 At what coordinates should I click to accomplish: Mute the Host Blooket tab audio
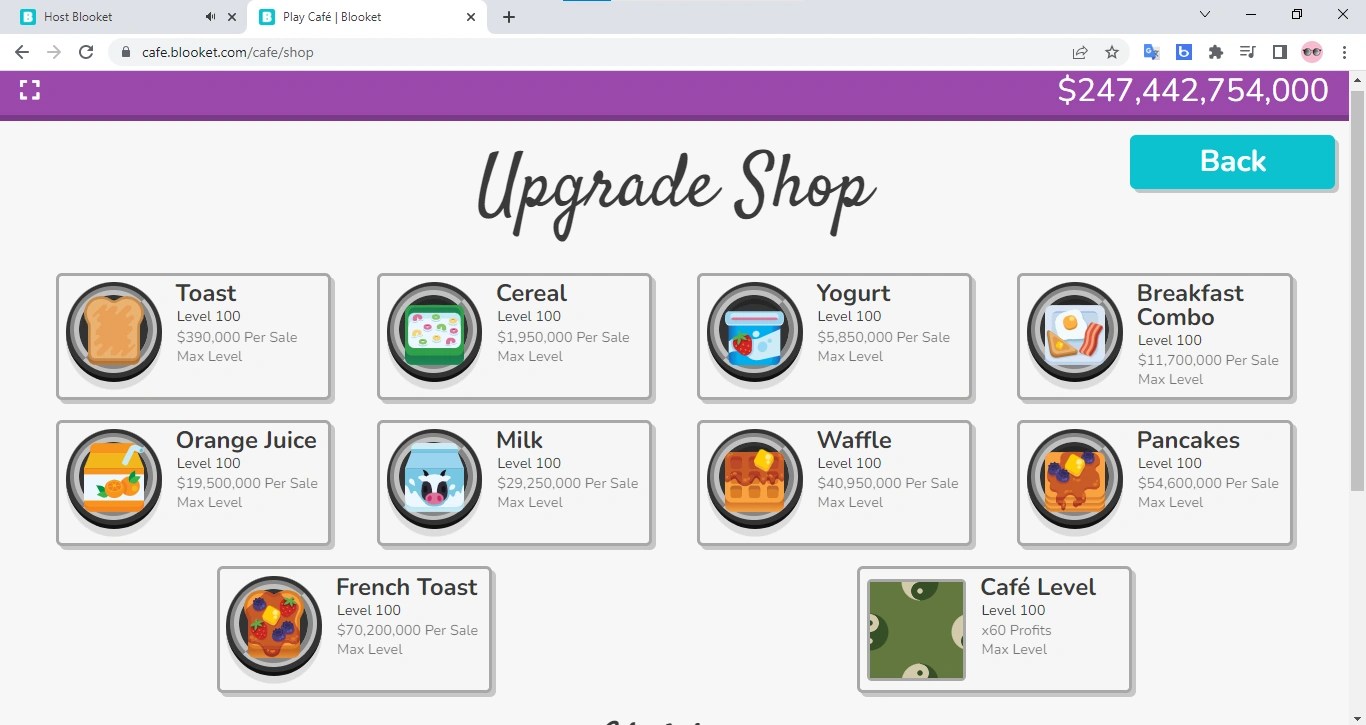[x=210, y=16]
